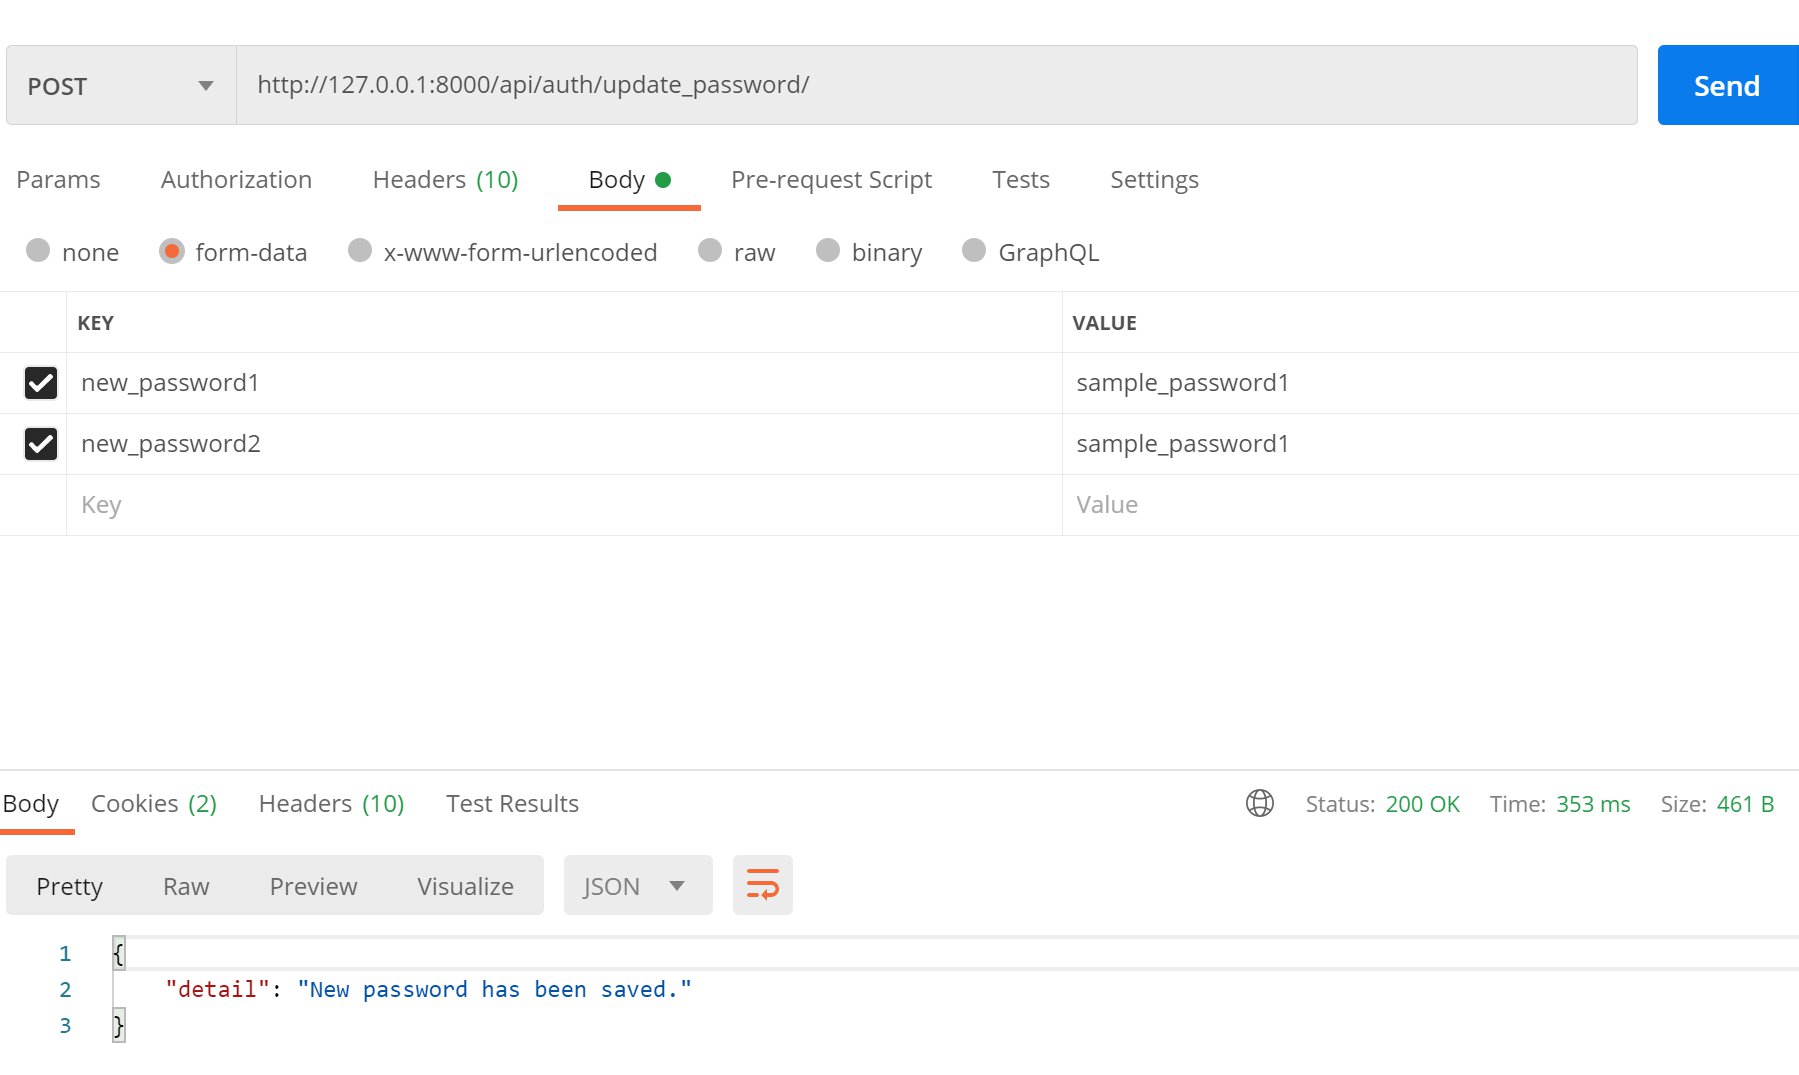Toggle the word wrap icon button
The height and width of the screenshot is (1075, 1799).
pyautogui.click(x=762, y=885)
